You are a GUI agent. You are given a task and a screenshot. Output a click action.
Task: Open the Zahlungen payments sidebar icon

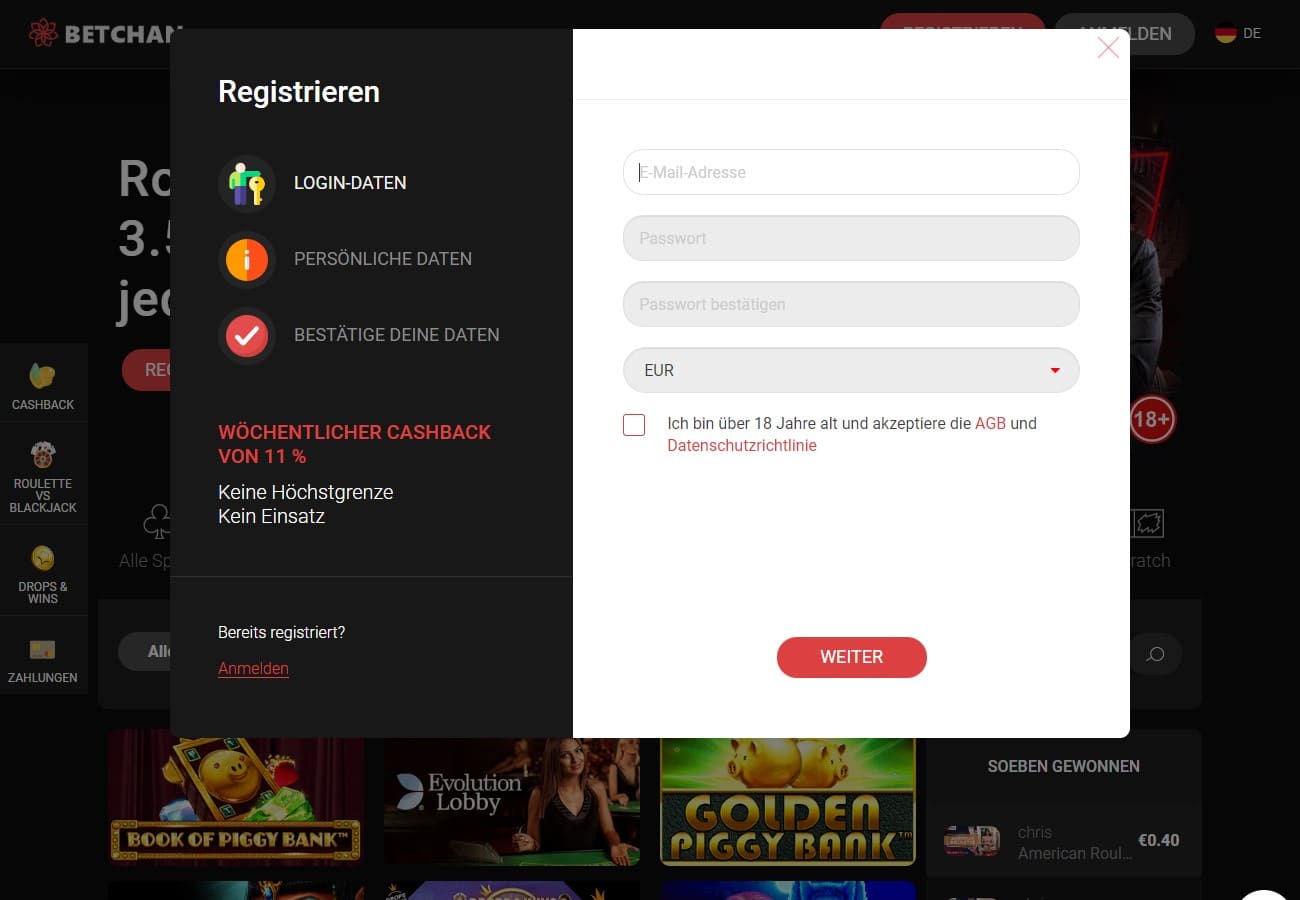pyautogui.click(x=43, y=649)
